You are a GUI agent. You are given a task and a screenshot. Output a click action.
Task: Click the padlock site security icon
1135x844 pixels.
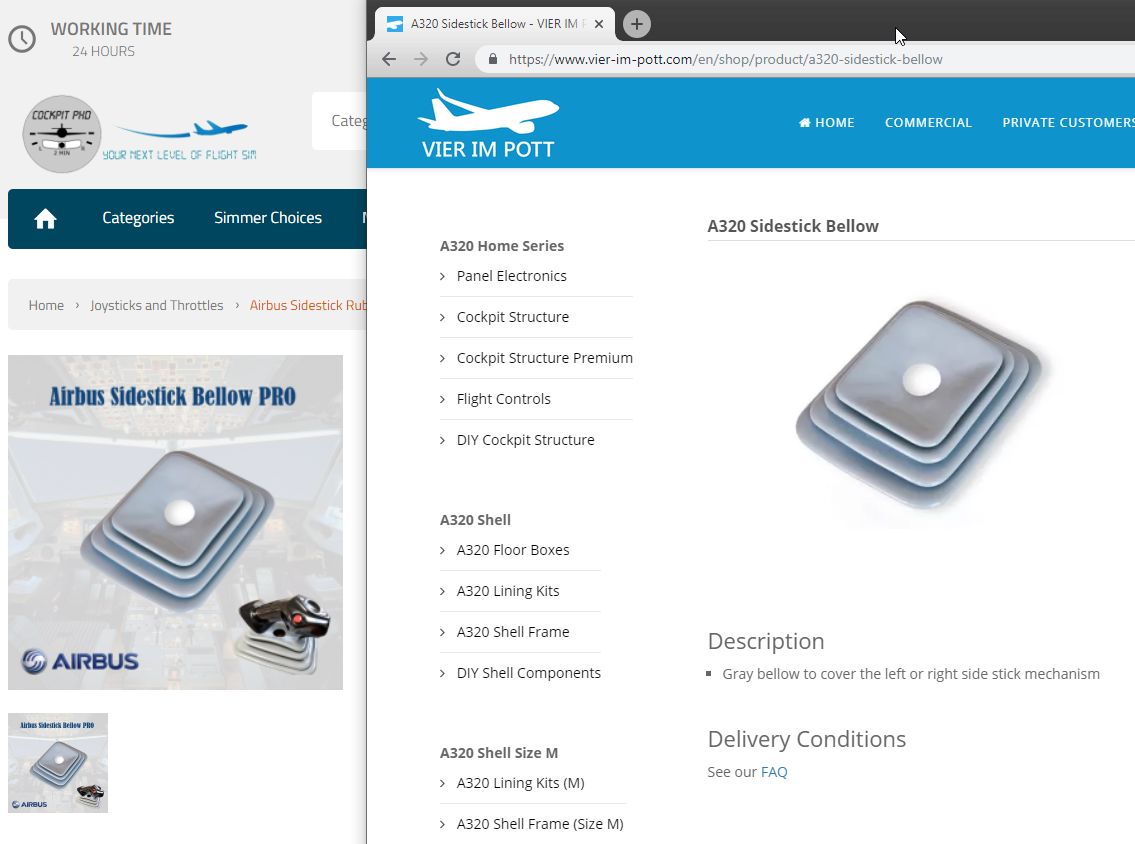pos(493,59)
